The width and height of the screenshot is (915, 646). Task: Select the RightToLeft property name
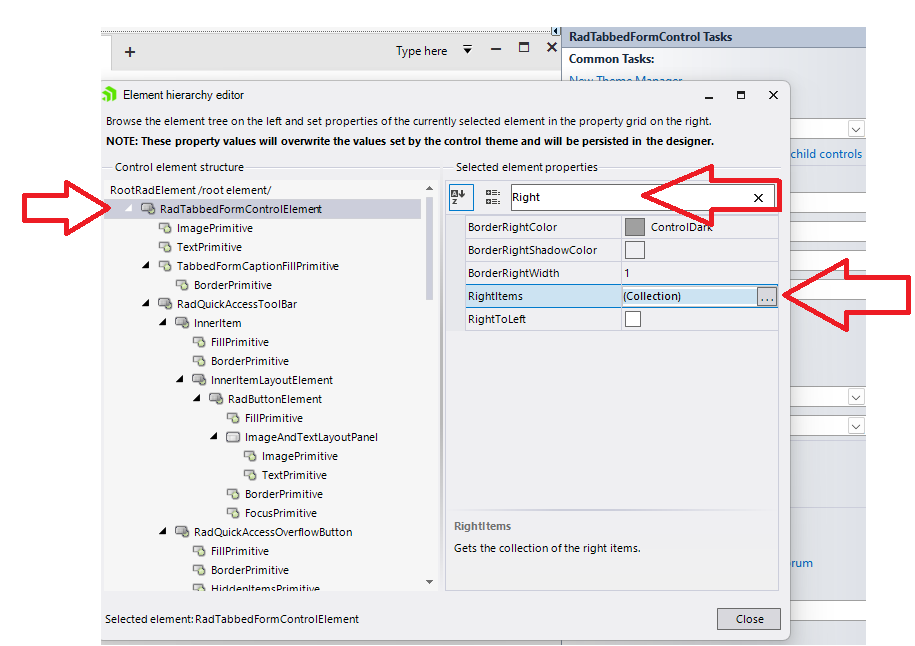[x=497, y=319]
